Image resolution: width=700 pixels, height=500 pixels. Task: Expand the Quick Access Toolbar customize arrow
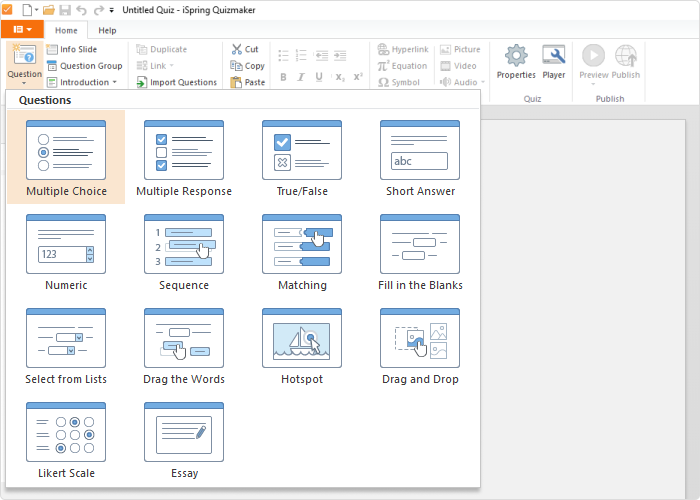click(x=112, y=10)
